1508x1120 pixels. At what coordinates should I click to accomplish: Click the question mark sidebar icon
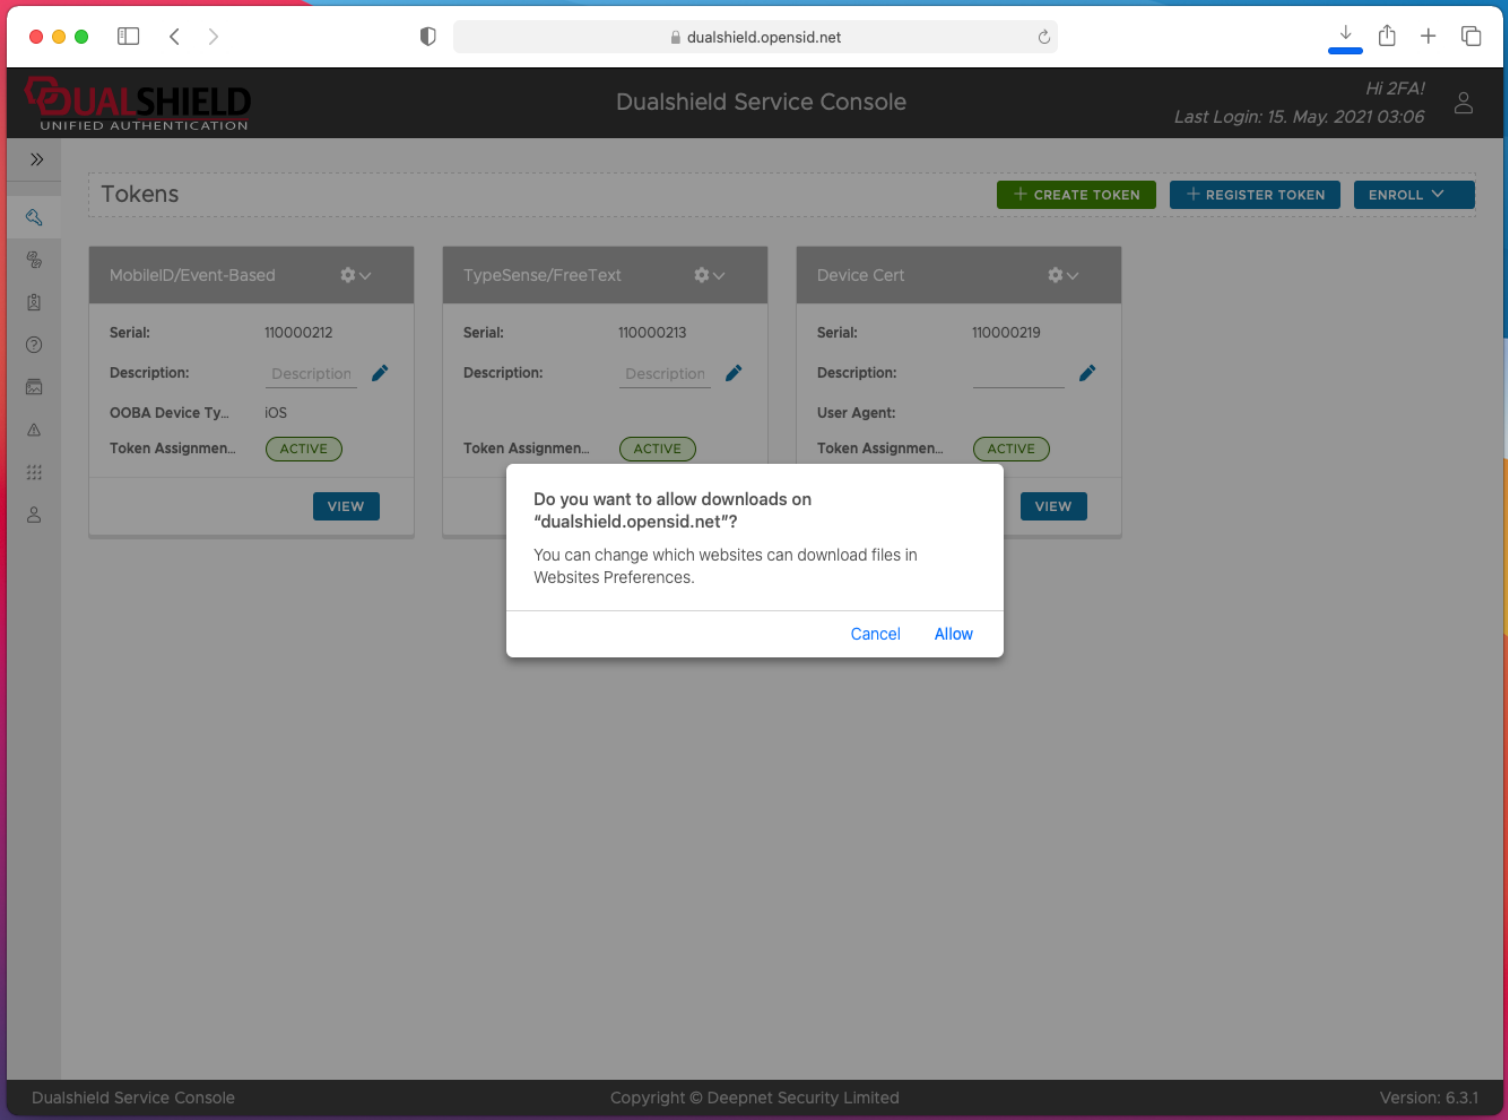coord(34,345)
